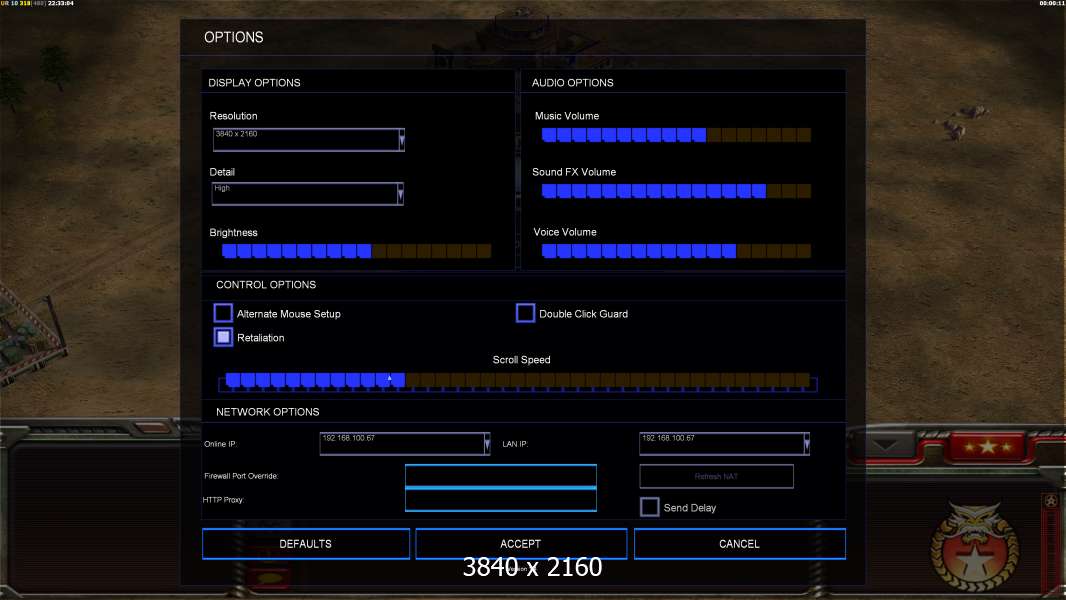This screenshot has height=600, width=1066.
Task: Click ACCEPT to save options
Action: pyautogui.click(x=521, y=544)
